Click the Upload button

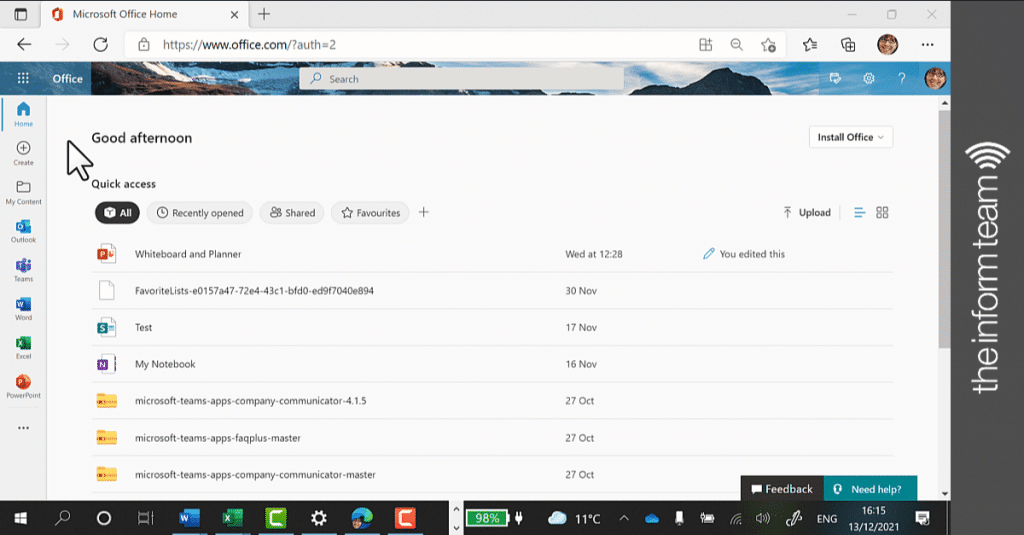807,212
